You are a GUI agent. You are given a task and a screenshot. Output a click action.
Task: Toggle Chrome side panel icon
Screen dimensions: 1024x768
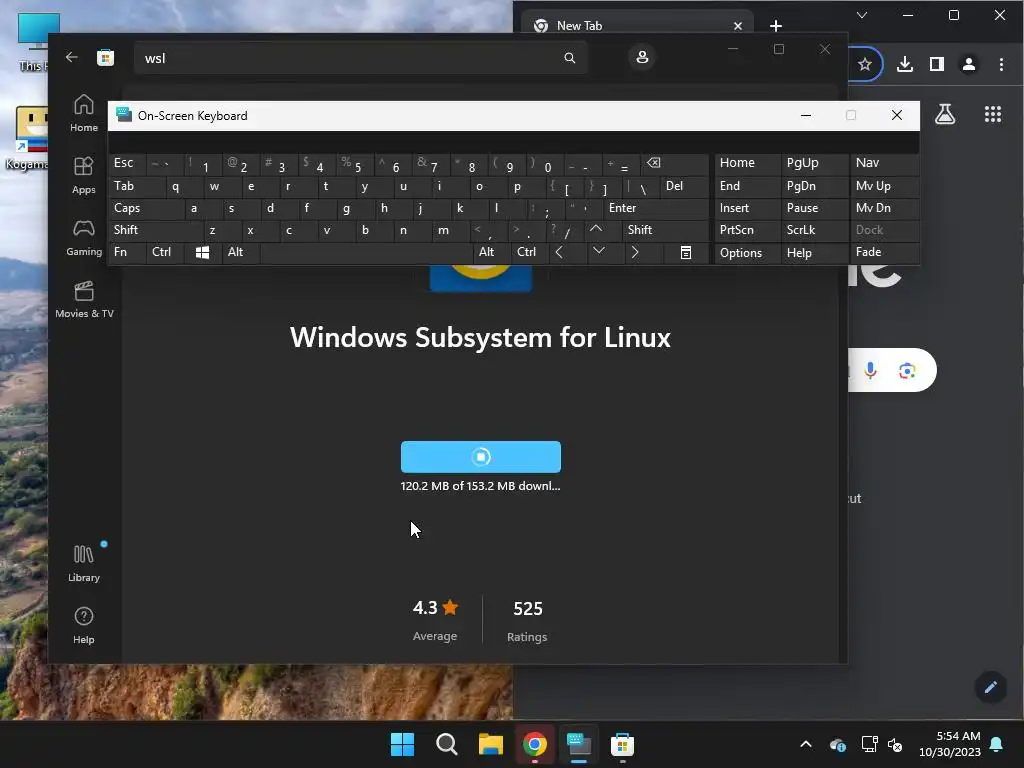point(936,64)
